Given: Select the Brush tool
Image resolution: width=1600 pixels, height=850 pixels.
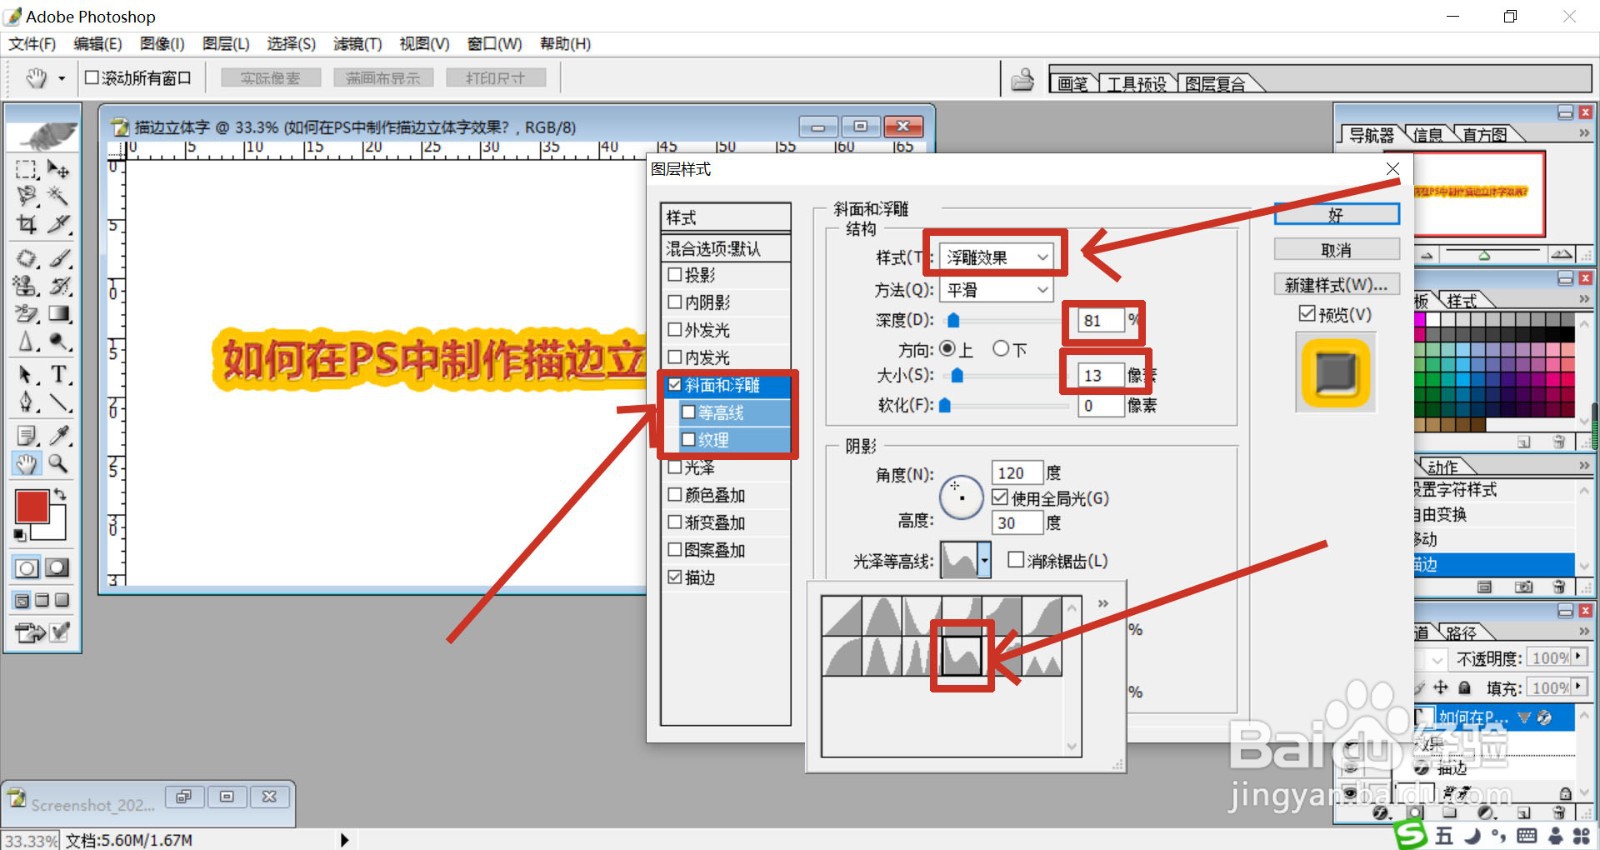Looking at the screenshot, I should 59,258.
